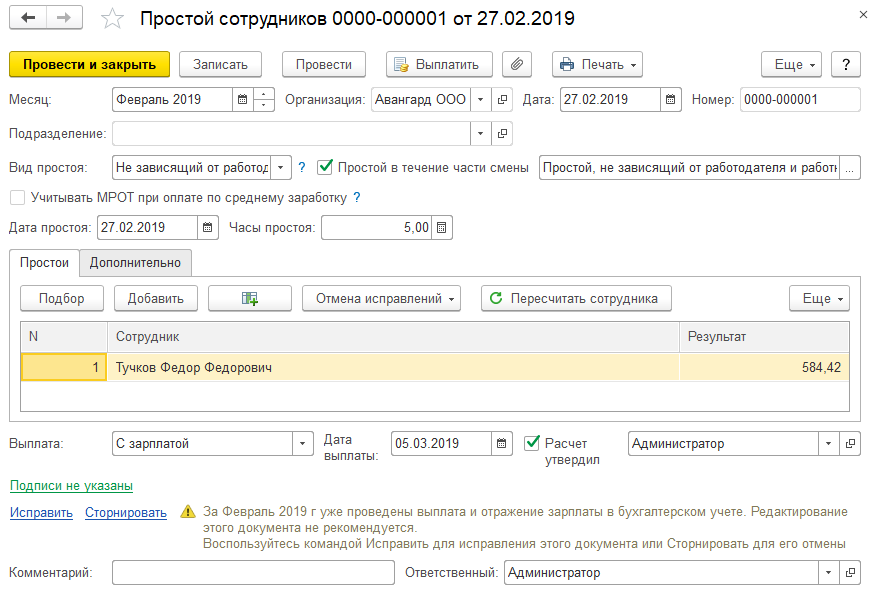Click the Записать button
Screen dimensions: 875x590
[220, 64]
